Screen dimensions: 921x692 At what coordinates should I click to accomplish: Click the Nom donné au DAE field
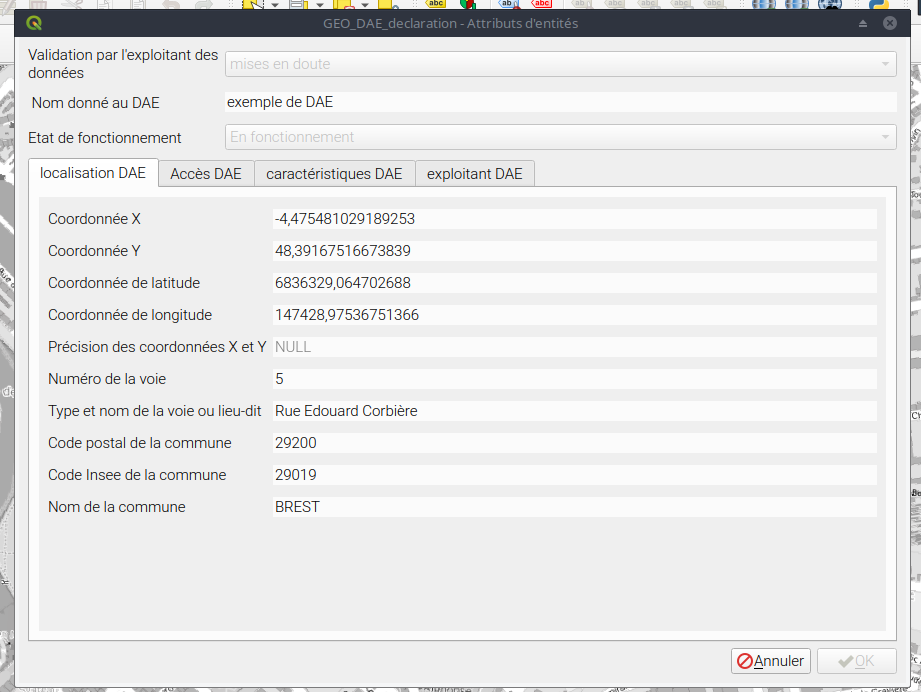(560, 102)
